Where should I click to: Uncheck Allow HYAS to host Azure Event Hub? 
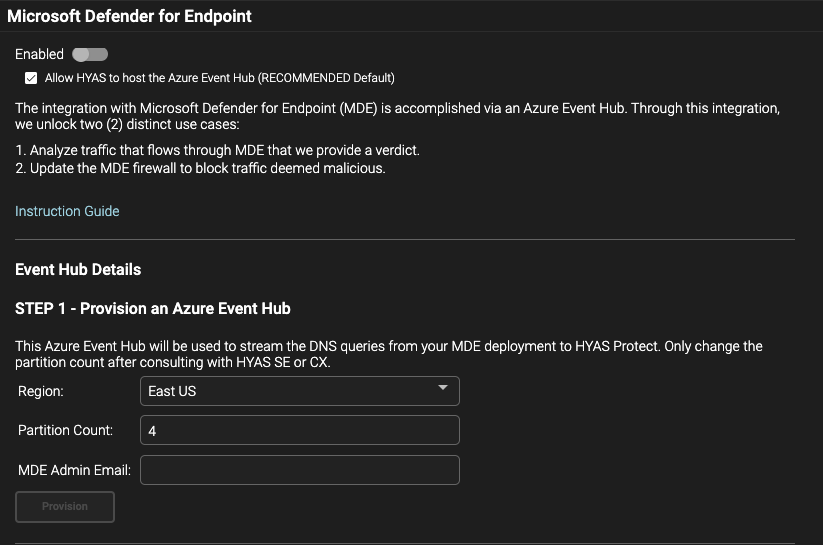(x=32, y=78)
